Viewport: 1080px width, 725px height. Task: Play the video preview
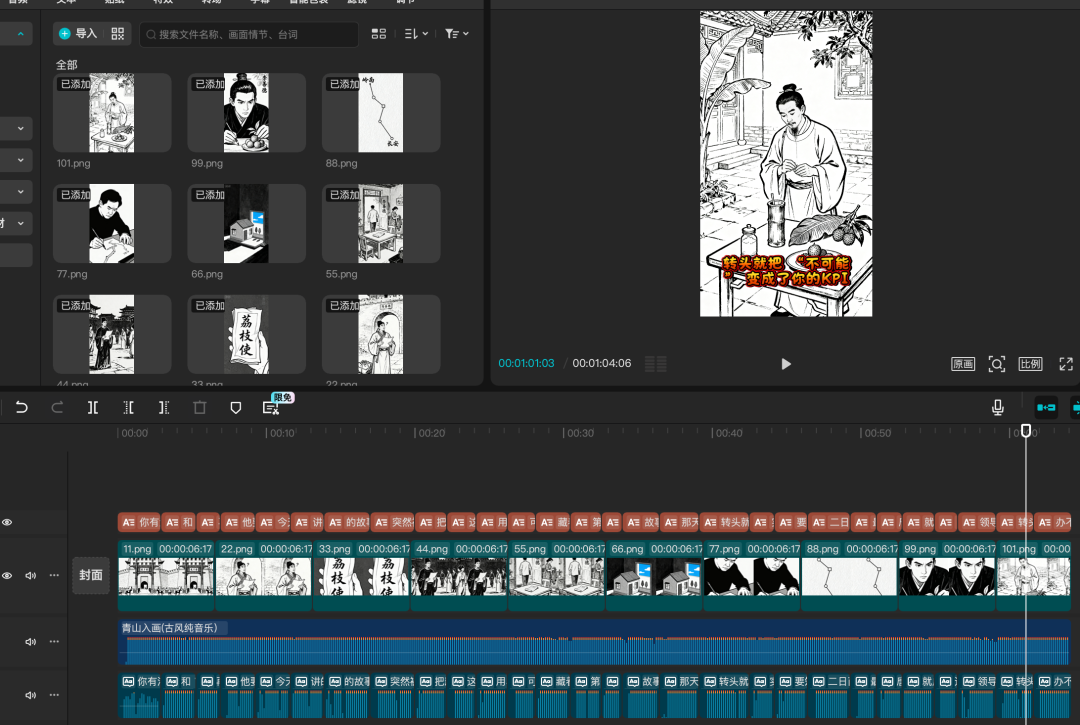786,364
